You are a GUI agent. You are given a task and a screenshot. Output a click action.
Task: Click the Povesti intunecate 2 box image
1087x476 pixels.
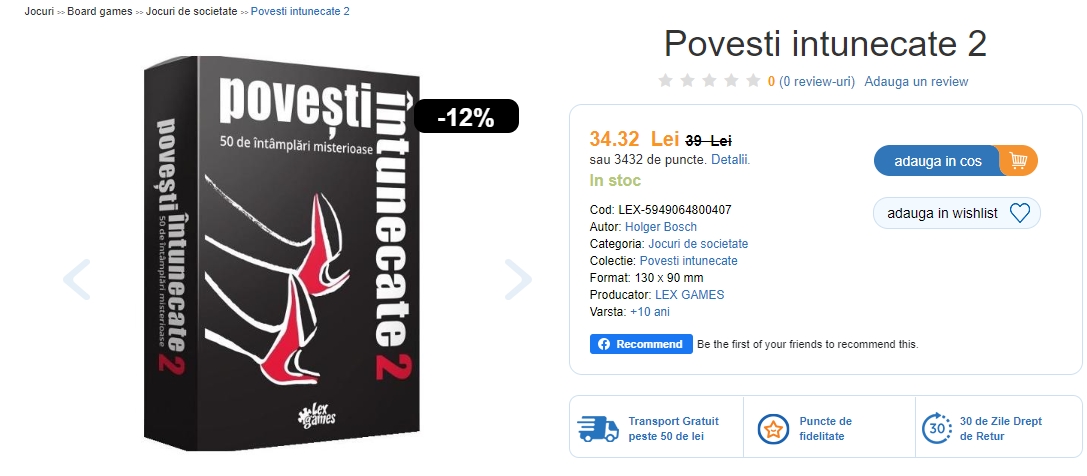tap(282, 254)
